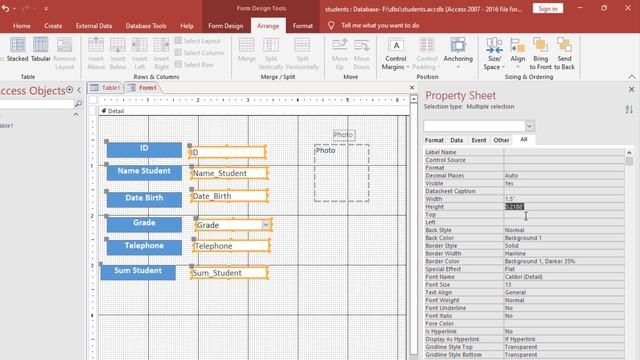Viewport: 640px width, 360px height.
Task: Click Insert Left in Rows & Columns
Action: tap(139, 53)
